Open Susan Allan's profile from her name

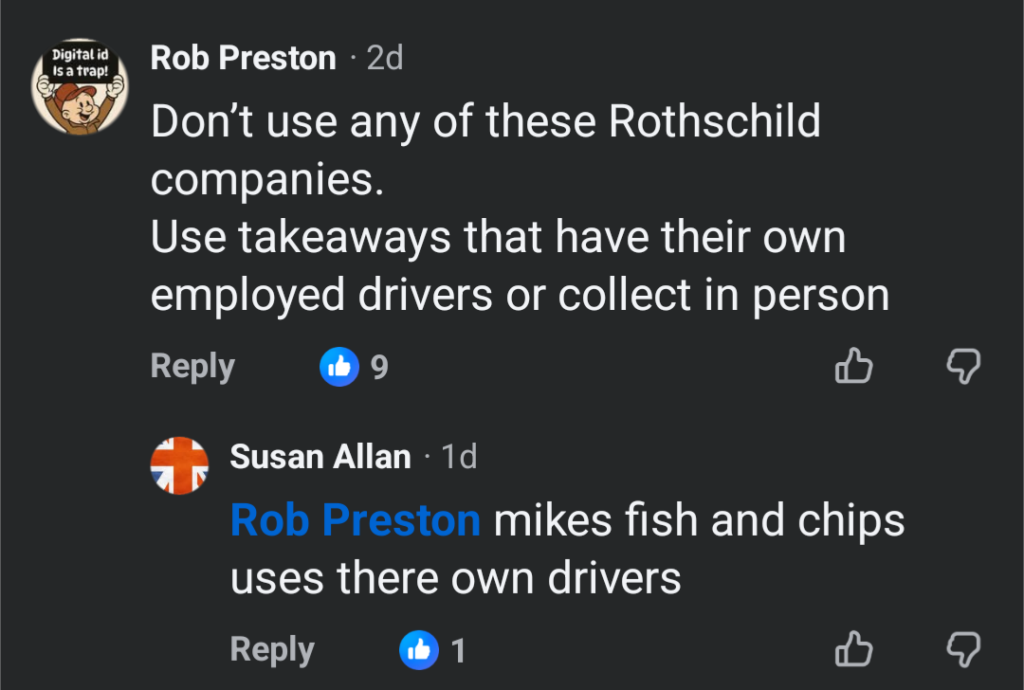click(x=320, y=457)
